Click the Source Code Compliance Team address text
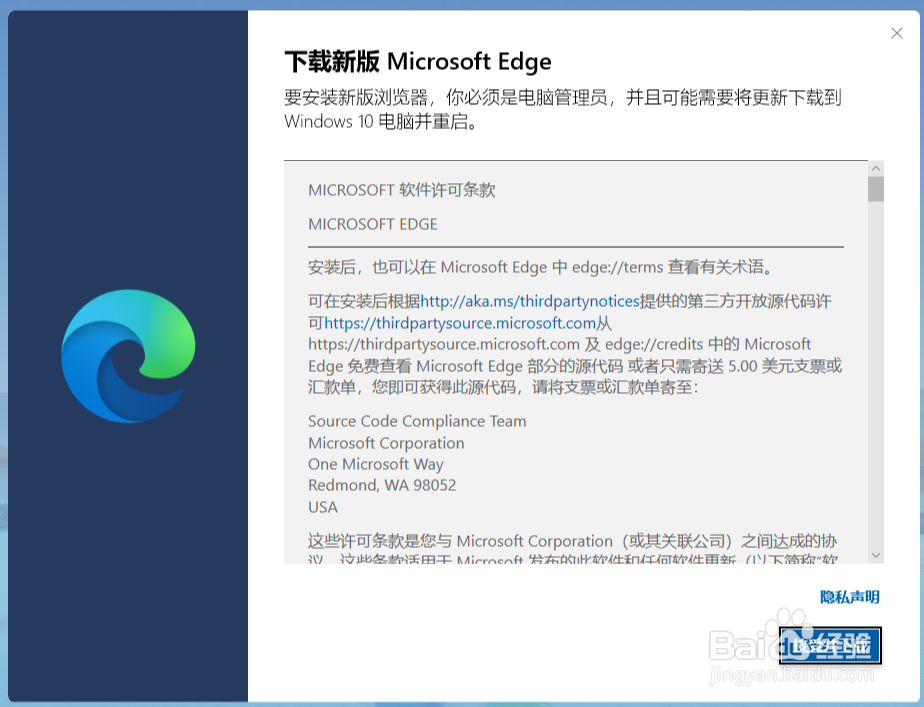The height and width of the screenshot is (707, 924). 417,421
